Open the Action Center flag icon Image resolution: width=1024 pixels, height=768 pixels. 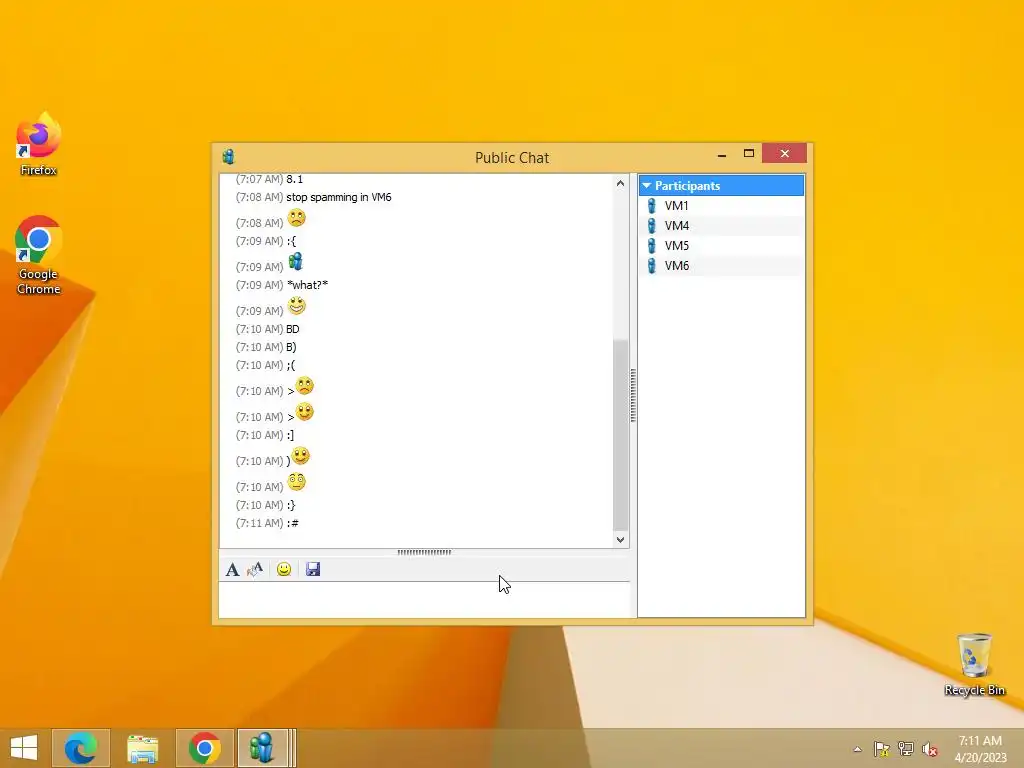(x=882, y=749)
